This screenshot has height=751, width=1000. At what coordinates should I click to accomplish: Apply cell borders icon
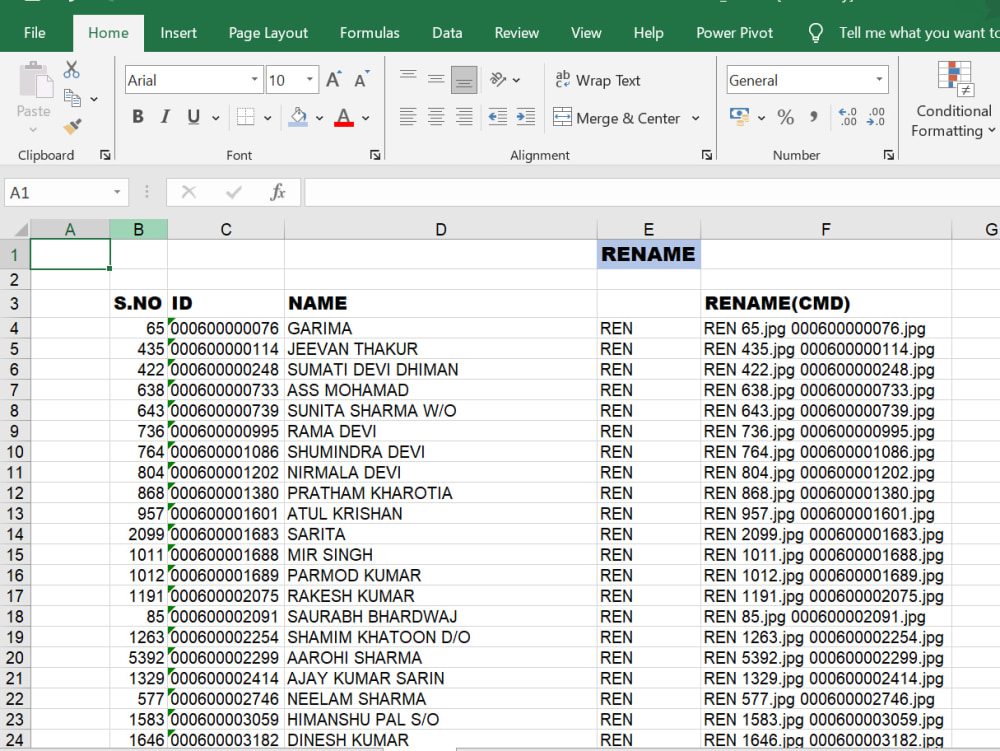[246, 117]
